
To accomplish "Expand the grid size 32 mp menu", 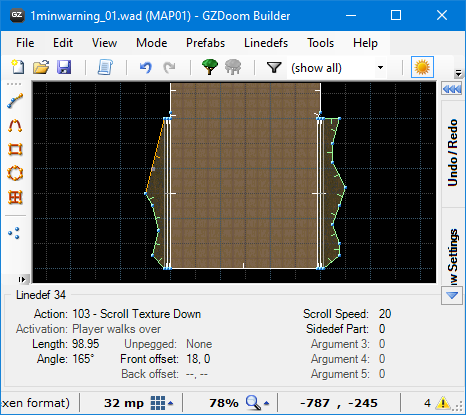I will (x=170, y=403).
